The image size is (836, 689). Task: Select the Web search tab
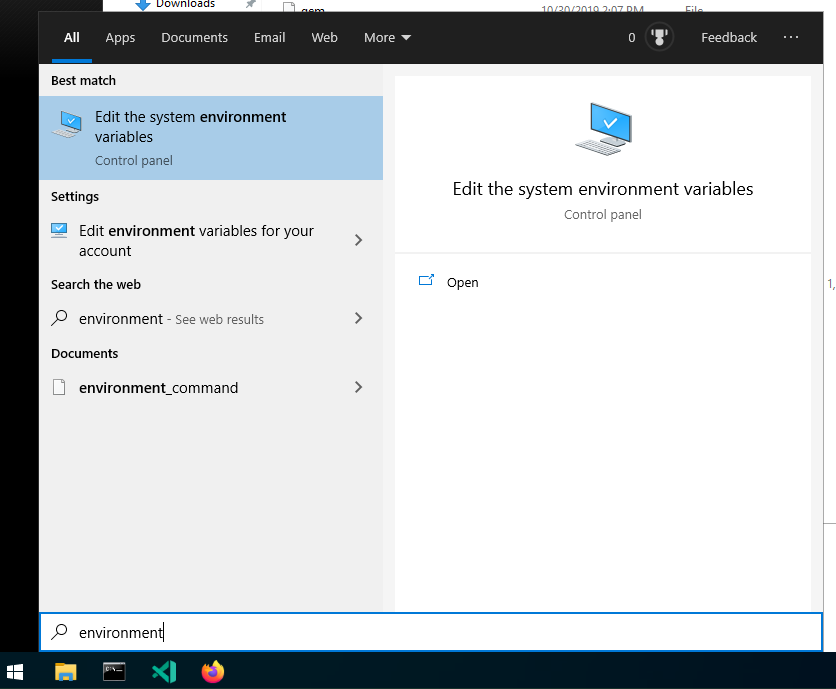[324, 38]
